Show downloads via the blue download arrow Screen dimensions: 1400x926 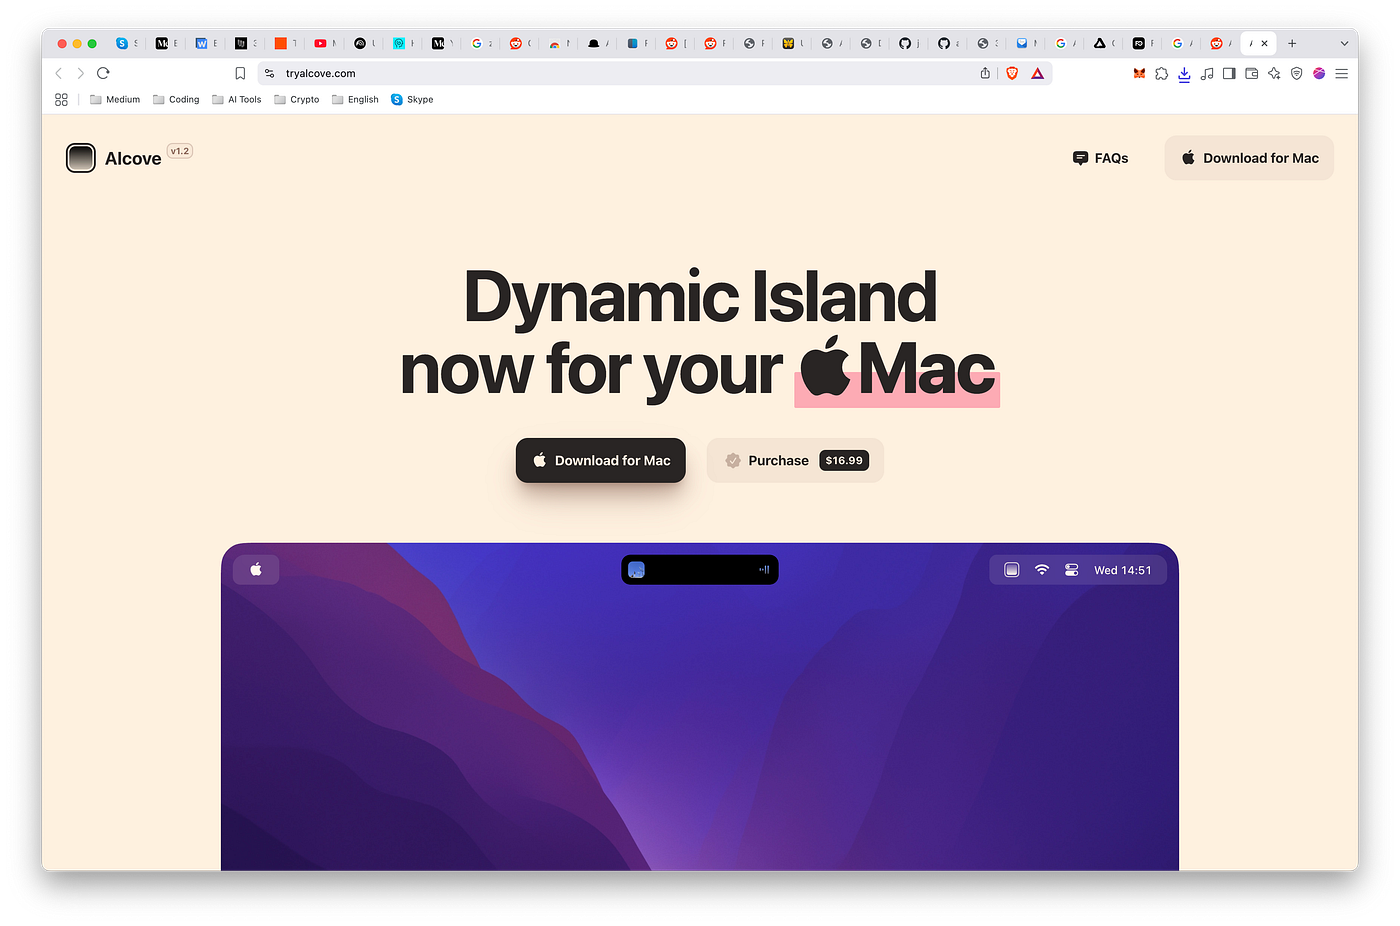[1184, 74]
